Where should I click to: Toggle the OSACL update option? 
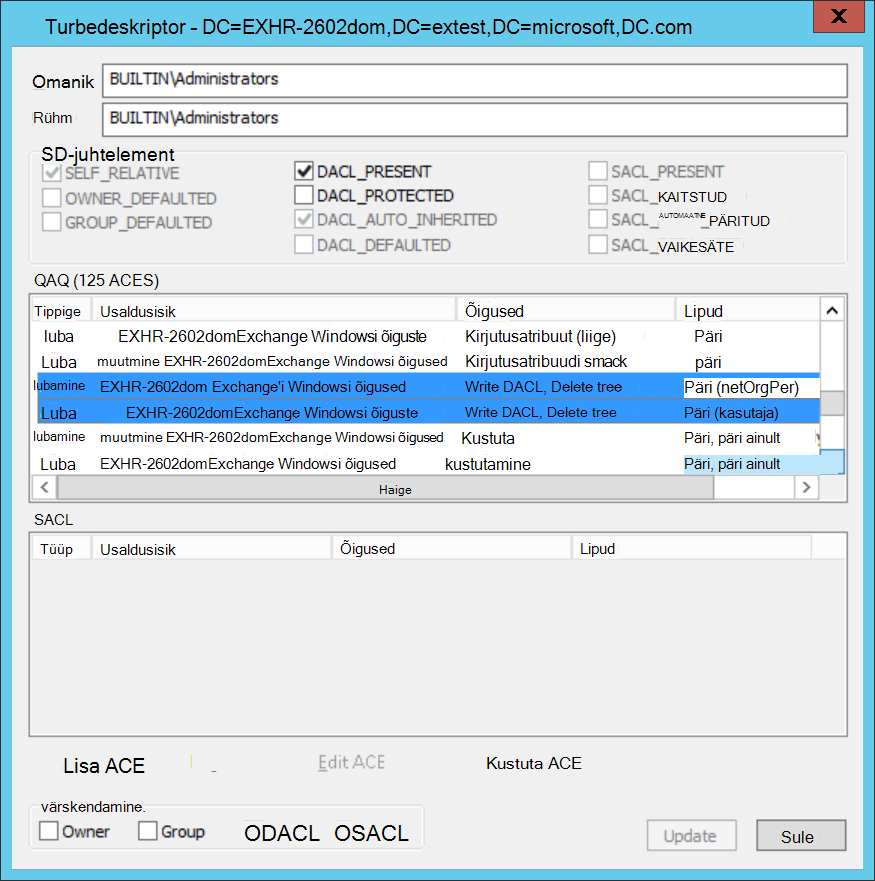point(371,833)
